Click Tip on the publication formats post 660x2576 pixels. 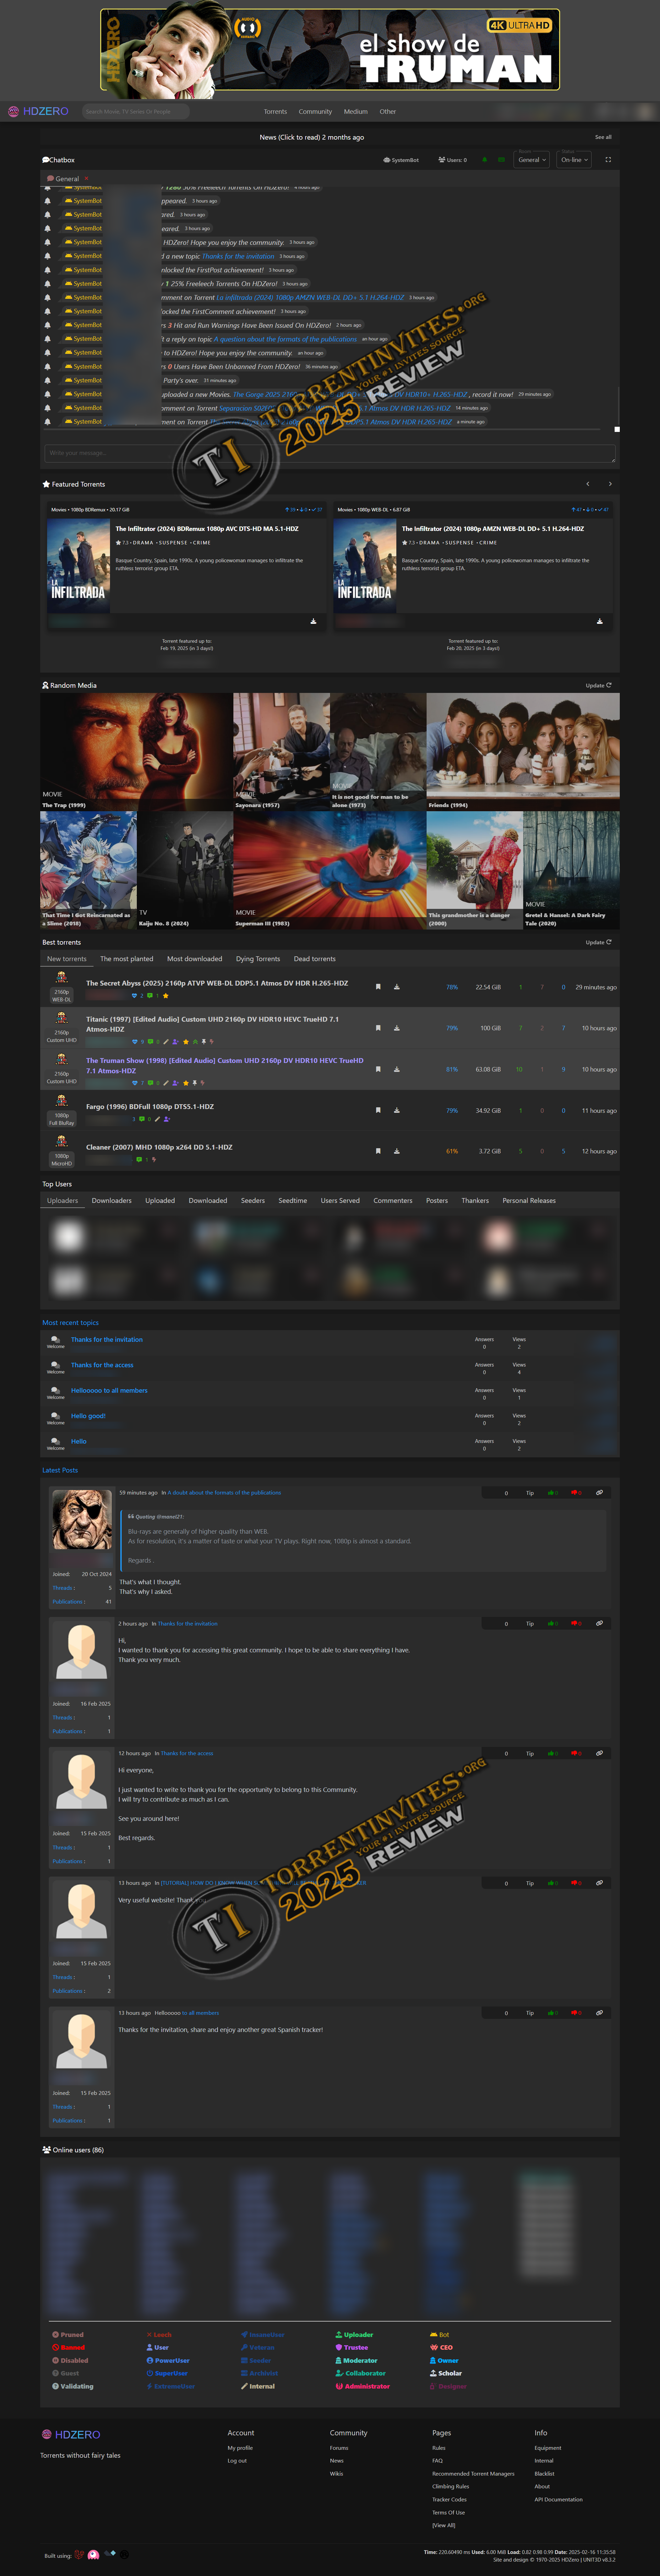tap(530, 1493)
